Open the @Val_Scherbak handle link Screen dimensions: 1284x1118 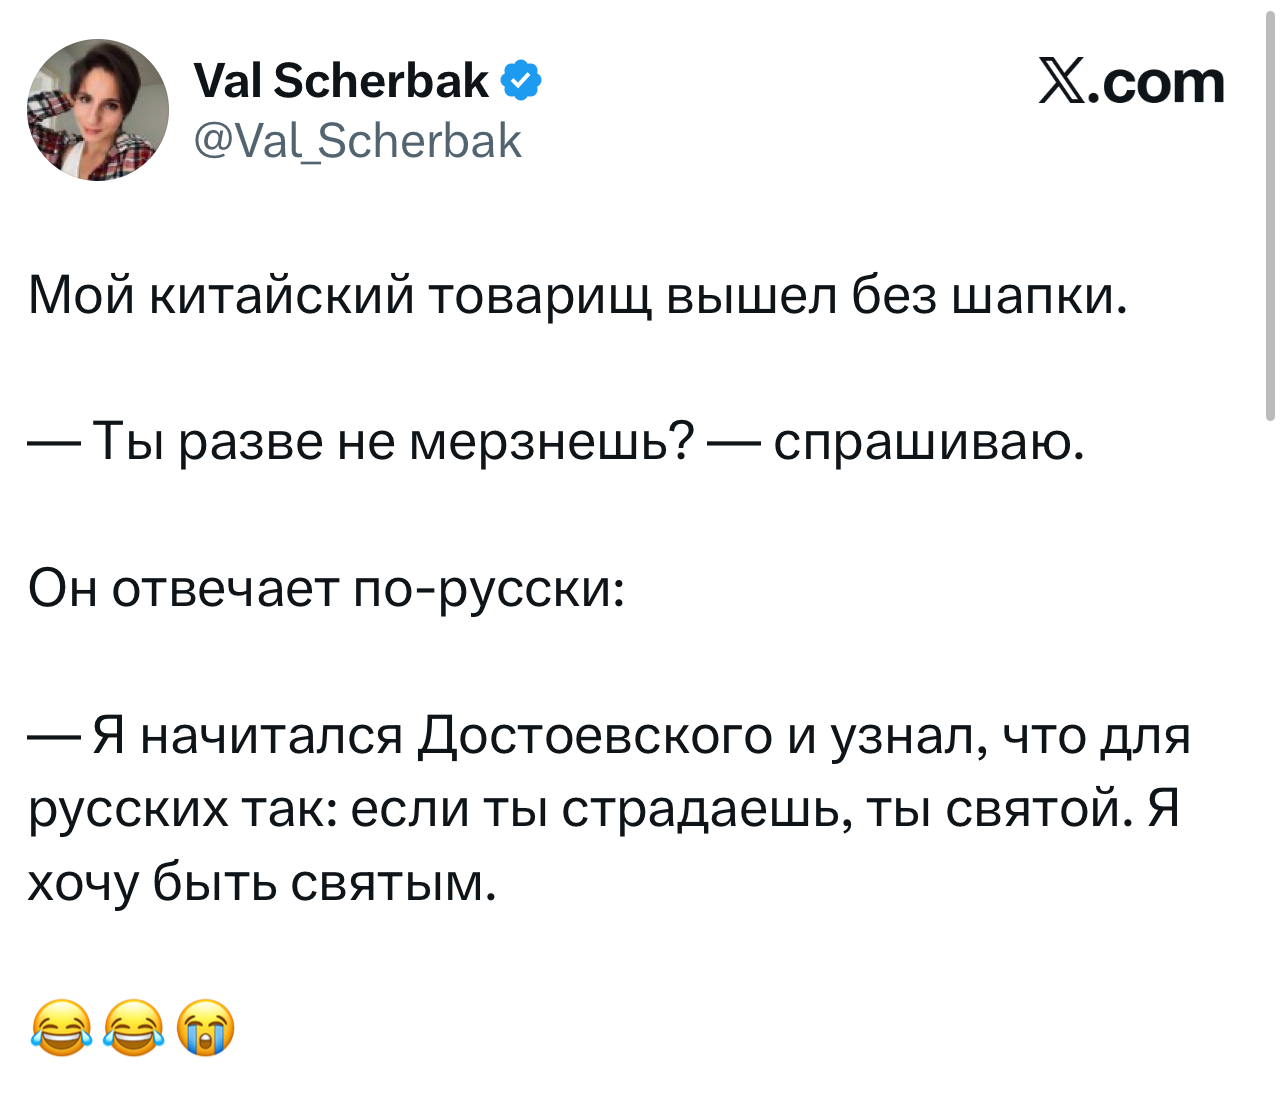pyautogui.click(x=357, y=141)
